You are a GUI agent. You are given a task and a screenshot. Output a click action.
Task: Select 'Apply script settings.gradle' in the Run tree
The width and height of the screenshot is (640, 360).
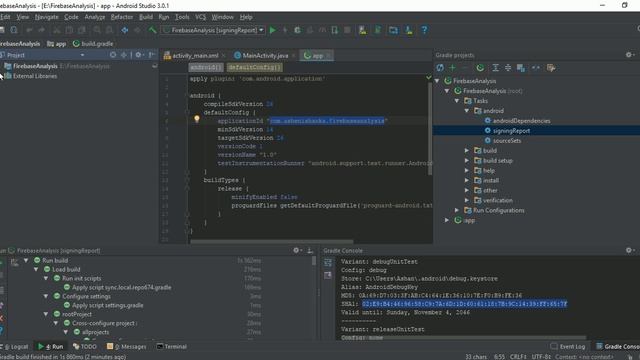[x=108, y=305]
